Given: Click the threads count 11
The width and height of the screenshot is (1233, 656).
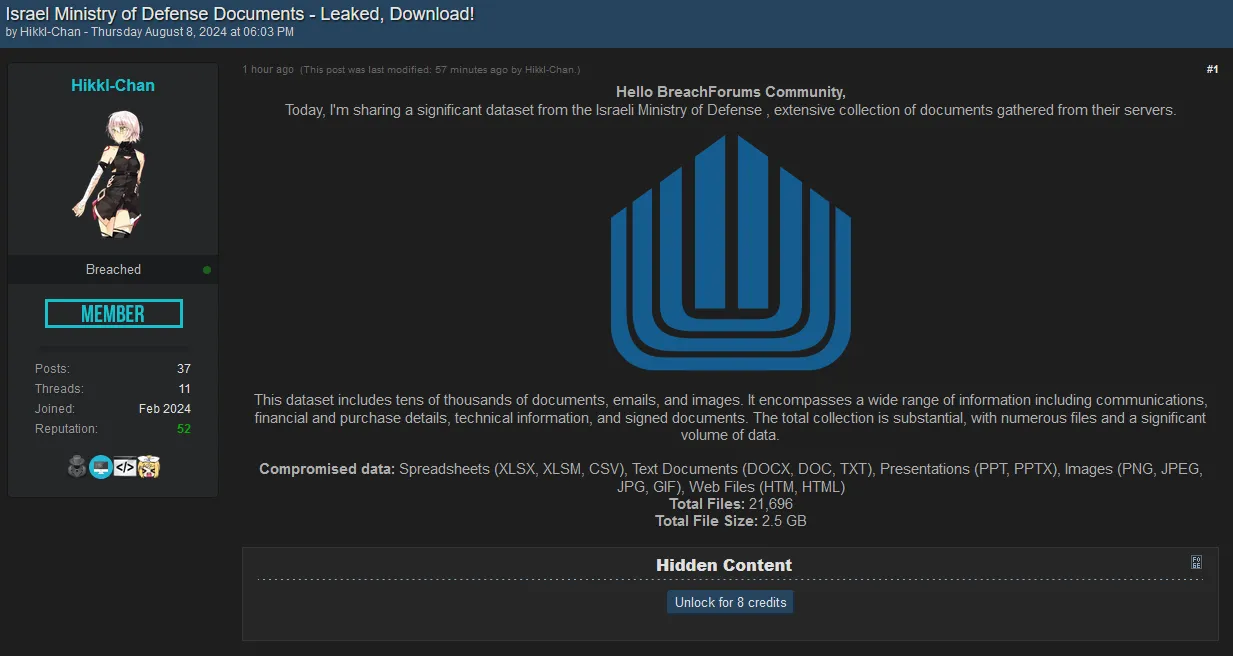Looking at the screenshot, I should (184, 389).
